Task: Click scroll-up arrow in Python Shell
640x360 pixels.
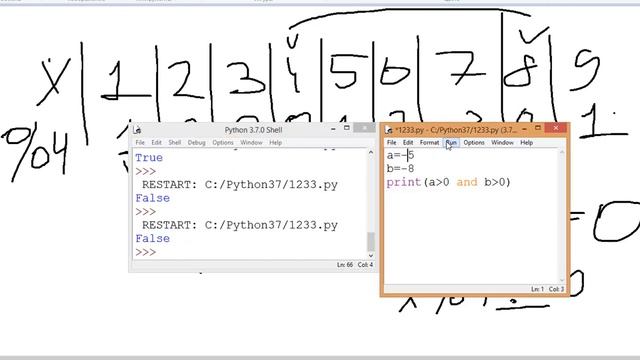Action: (x=371, y=153)
